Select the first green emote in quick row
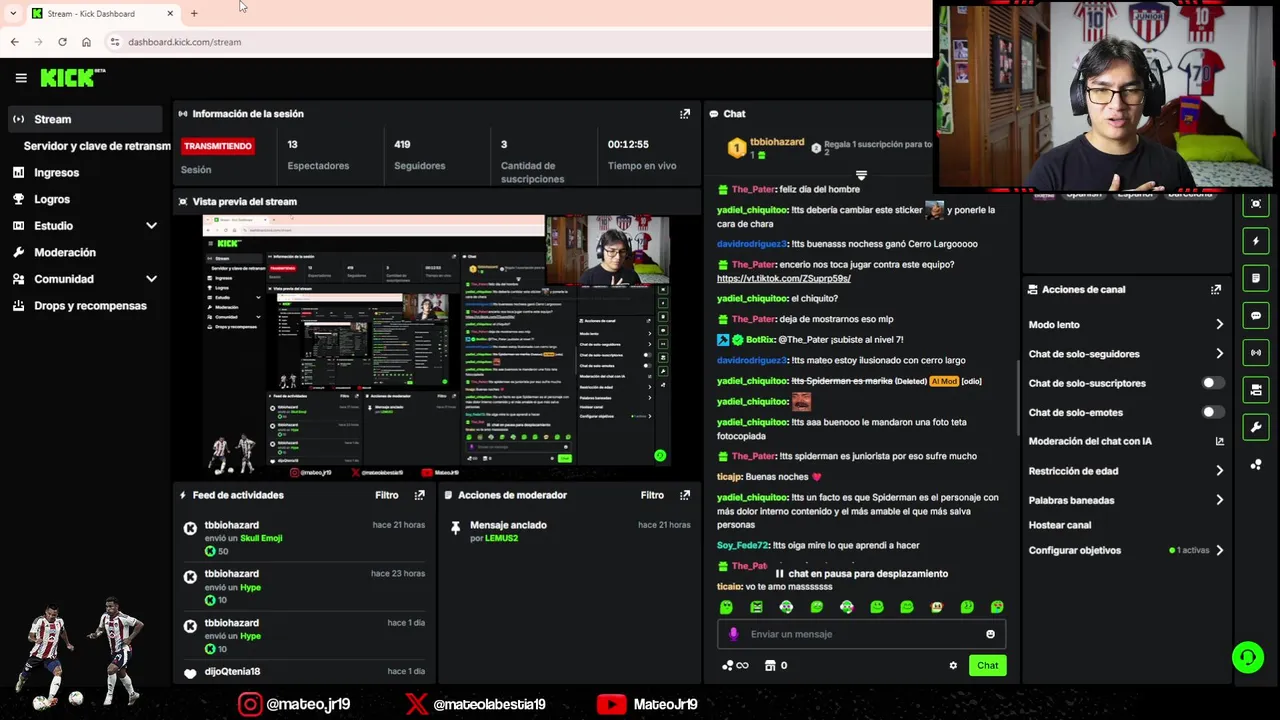This screenshot has height=720, width=1280. 726,607
